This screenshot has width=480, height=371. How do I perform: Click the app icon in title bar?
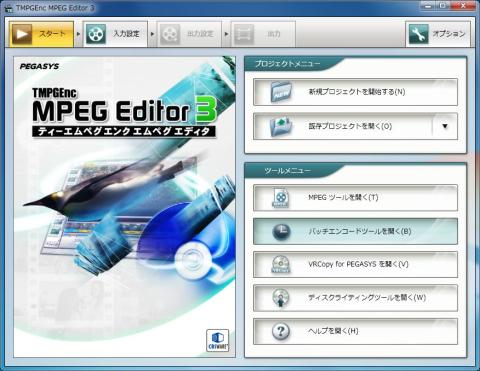tap(9, 8)
